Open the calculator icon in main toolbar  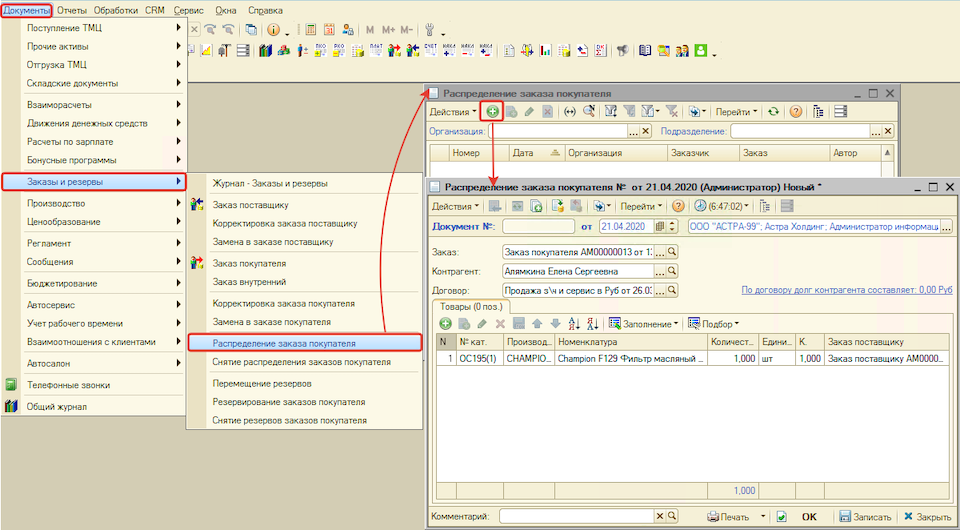click(x=310, y=29)
